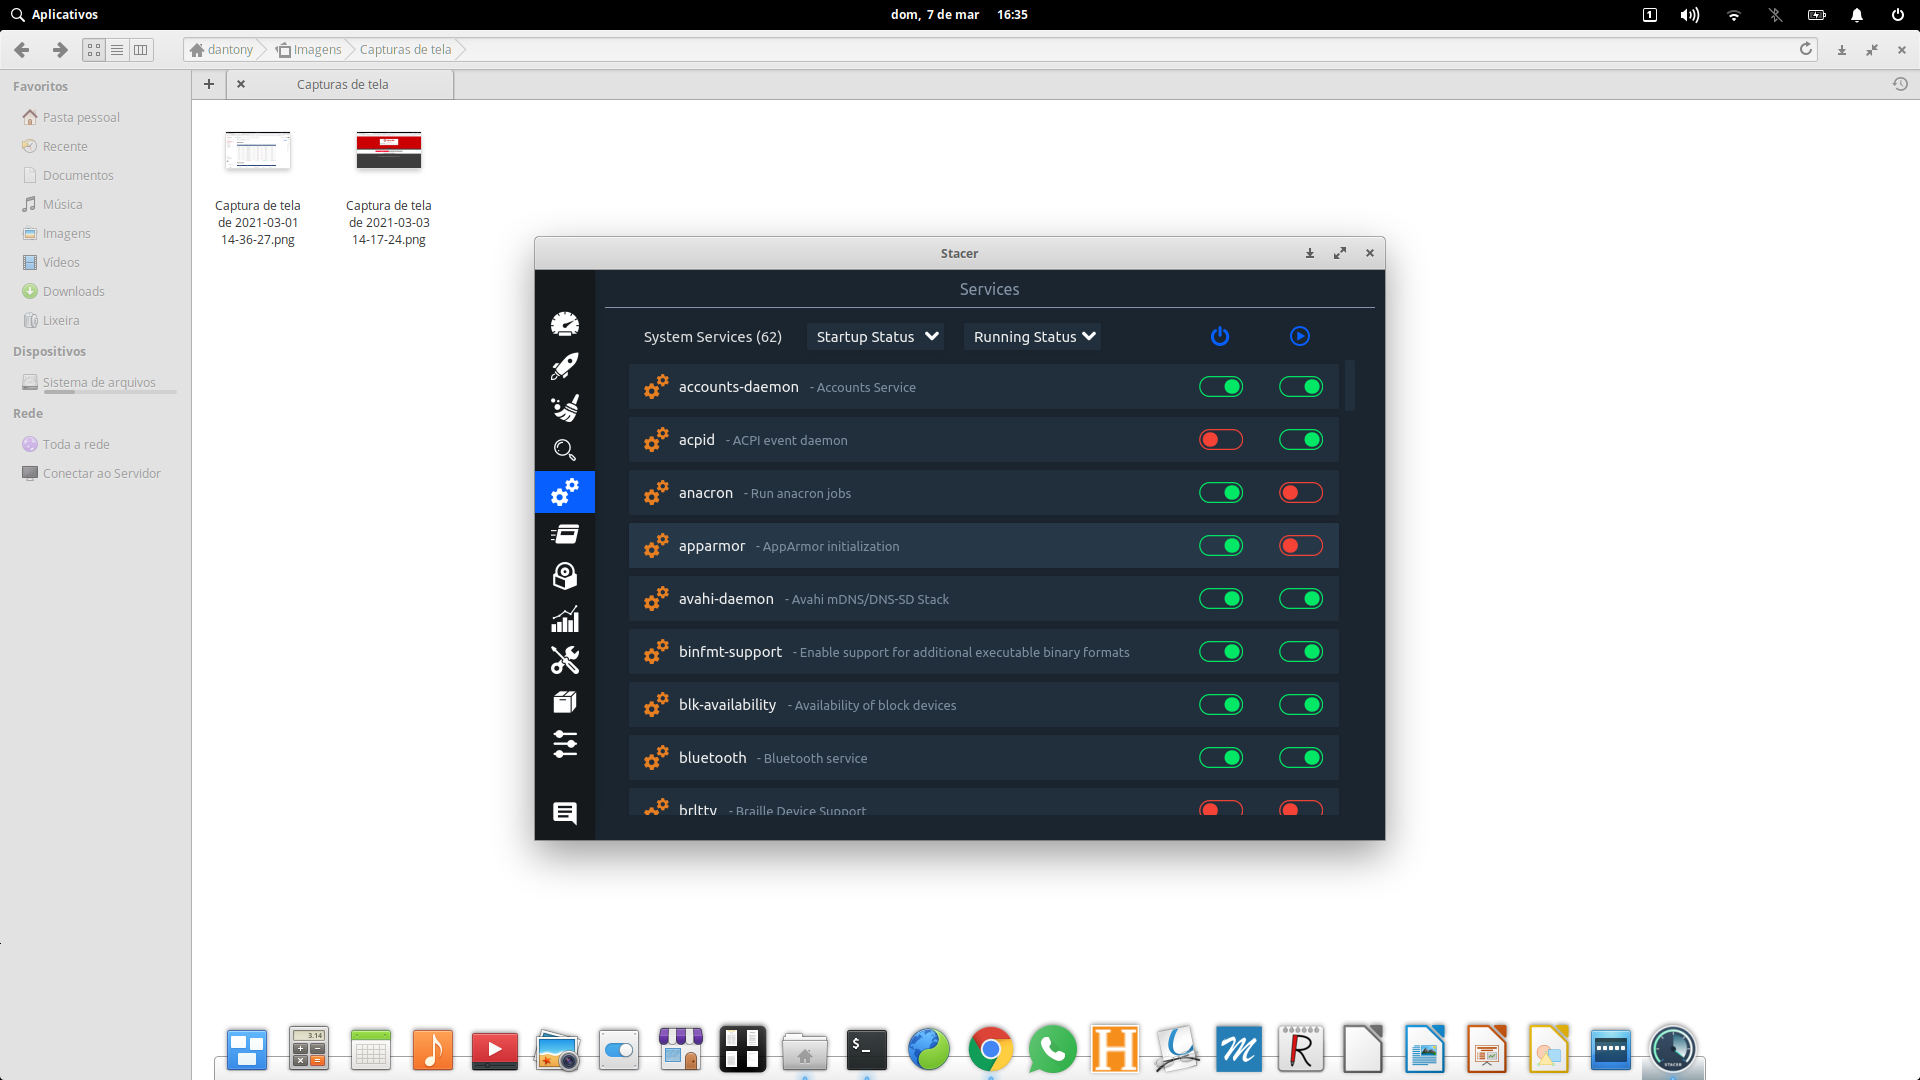
Task: Open Sistema de arquivos device
Action: 98,382
